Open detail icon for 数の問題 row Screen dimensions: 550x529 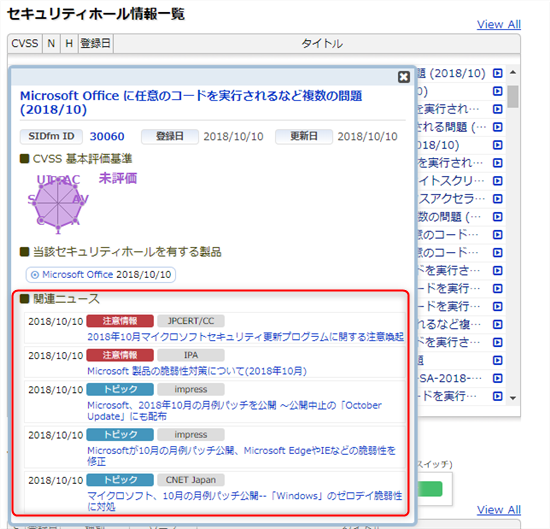tap(497, 217)
